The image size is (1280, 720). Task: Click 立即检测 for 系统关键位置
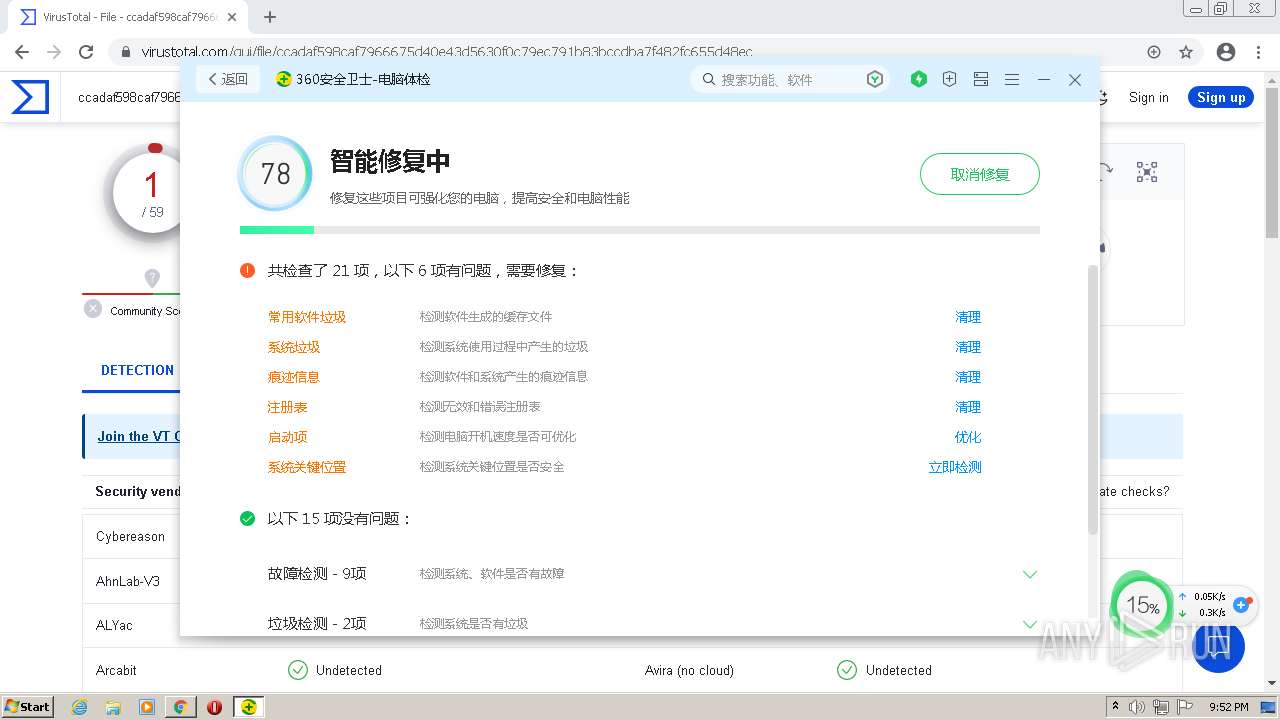click(955, 467)
